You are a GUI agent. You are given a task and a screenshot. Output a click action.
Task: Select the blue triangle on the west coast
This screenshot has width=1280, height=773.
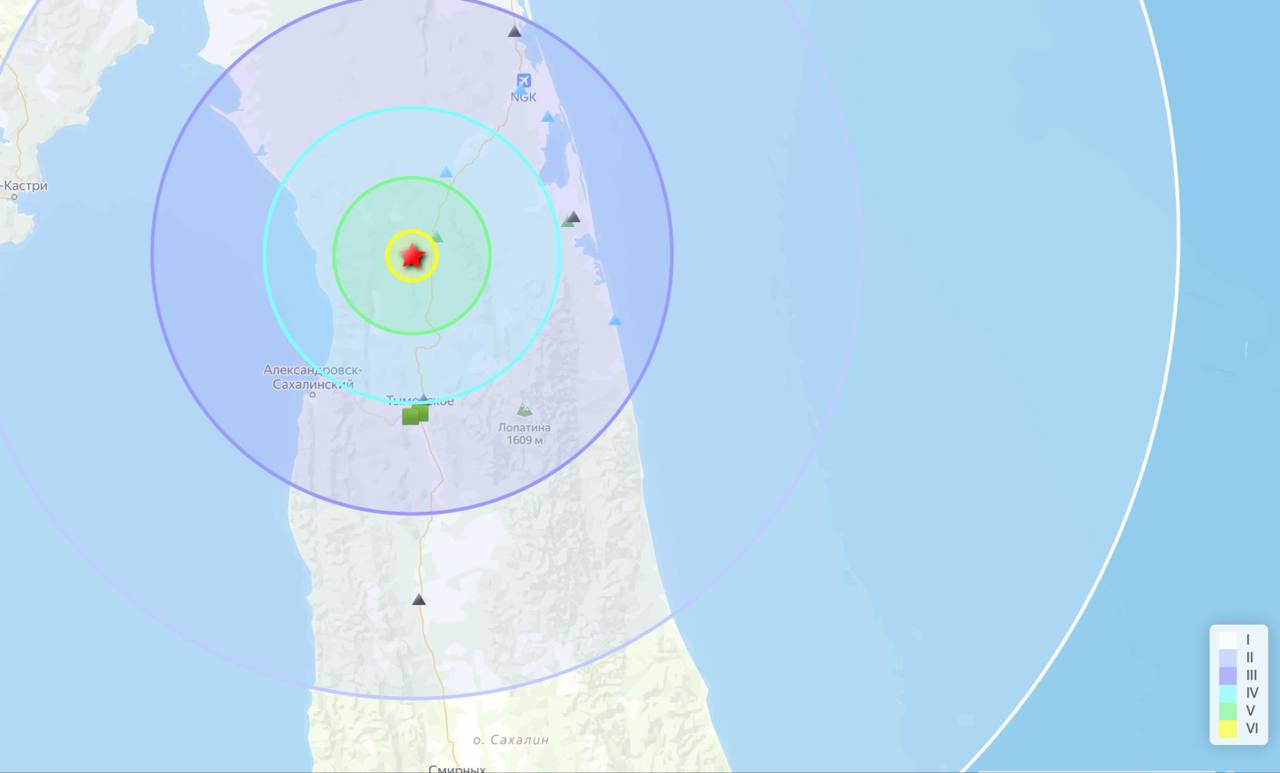pos(261,150)
